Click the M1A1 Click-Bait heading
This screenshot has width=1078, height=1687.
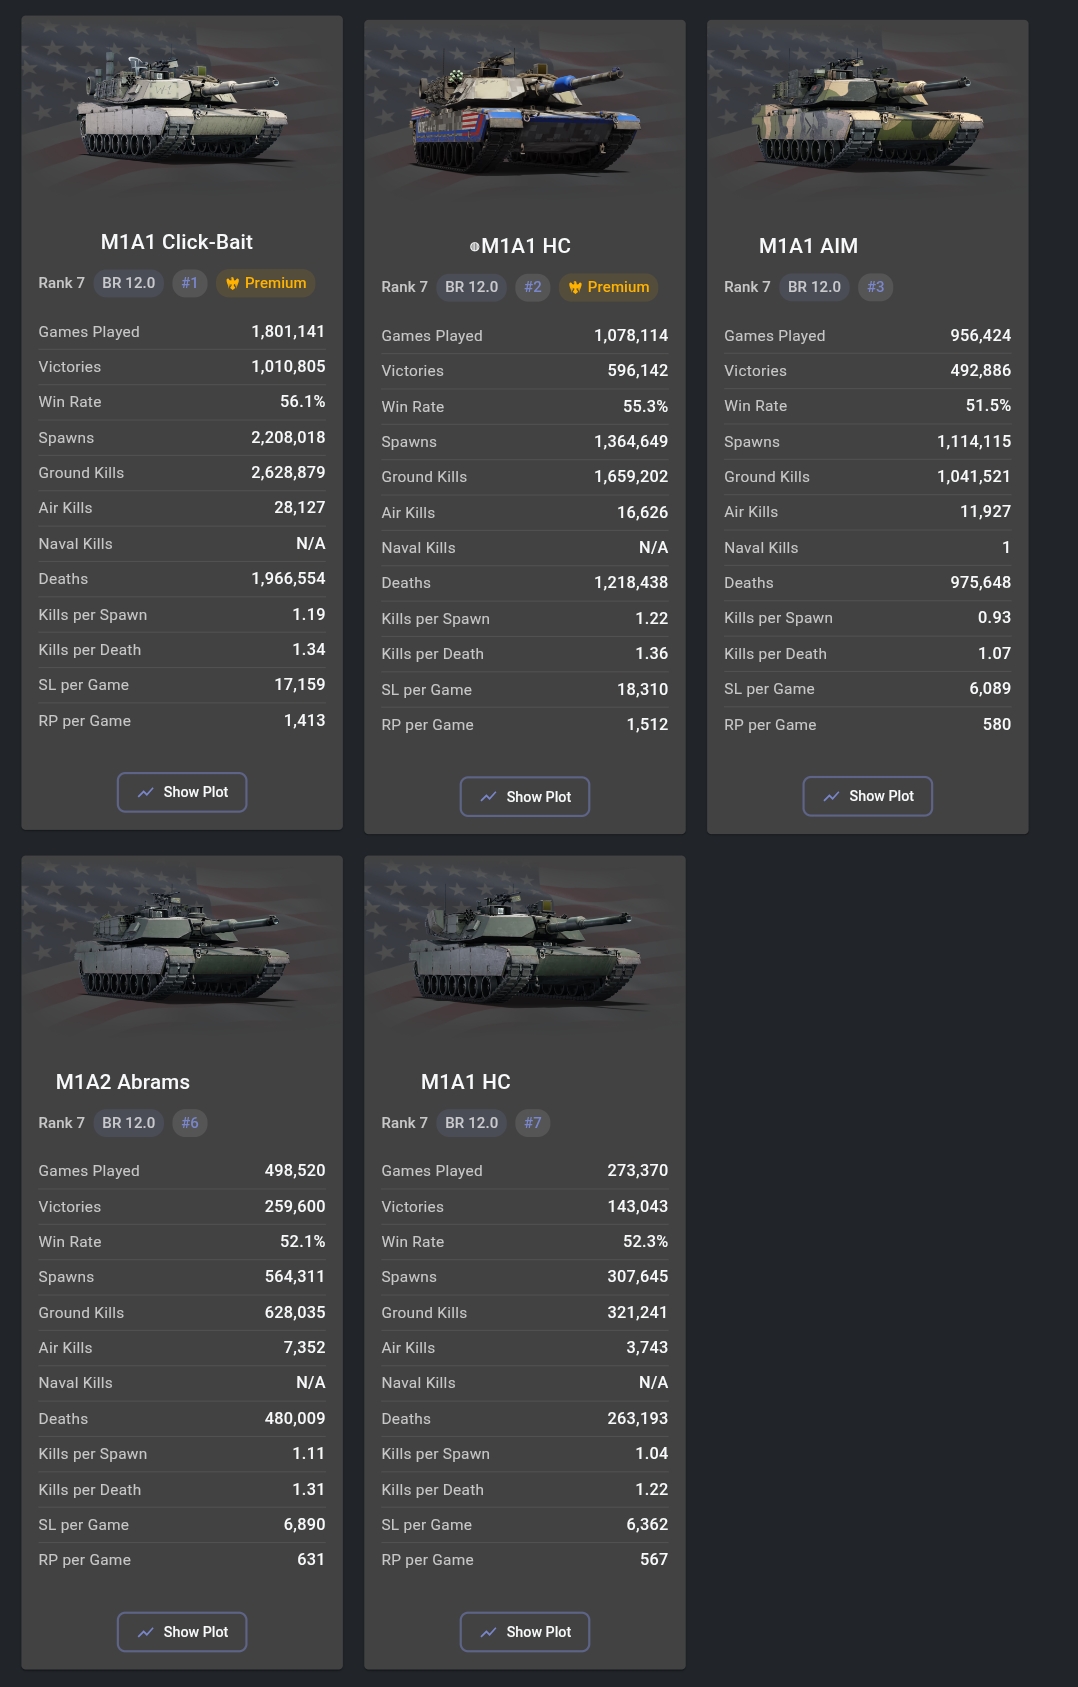[177, 242]
